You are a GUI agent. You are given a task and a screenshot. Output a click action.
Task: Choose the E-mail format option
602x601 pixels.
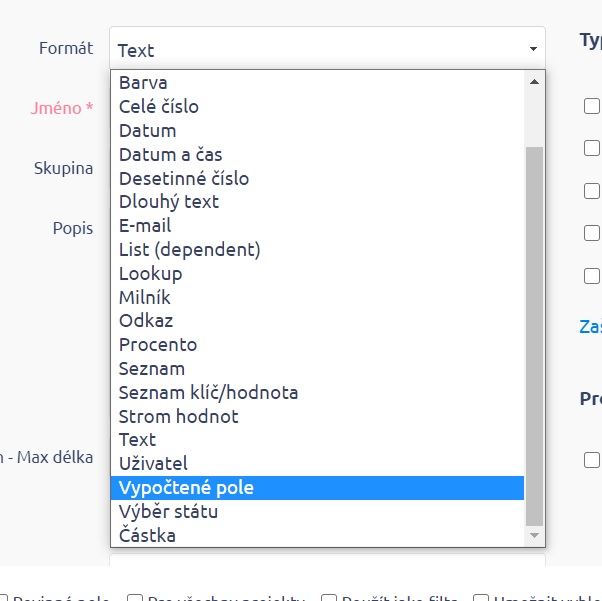[x=145, y=226]
